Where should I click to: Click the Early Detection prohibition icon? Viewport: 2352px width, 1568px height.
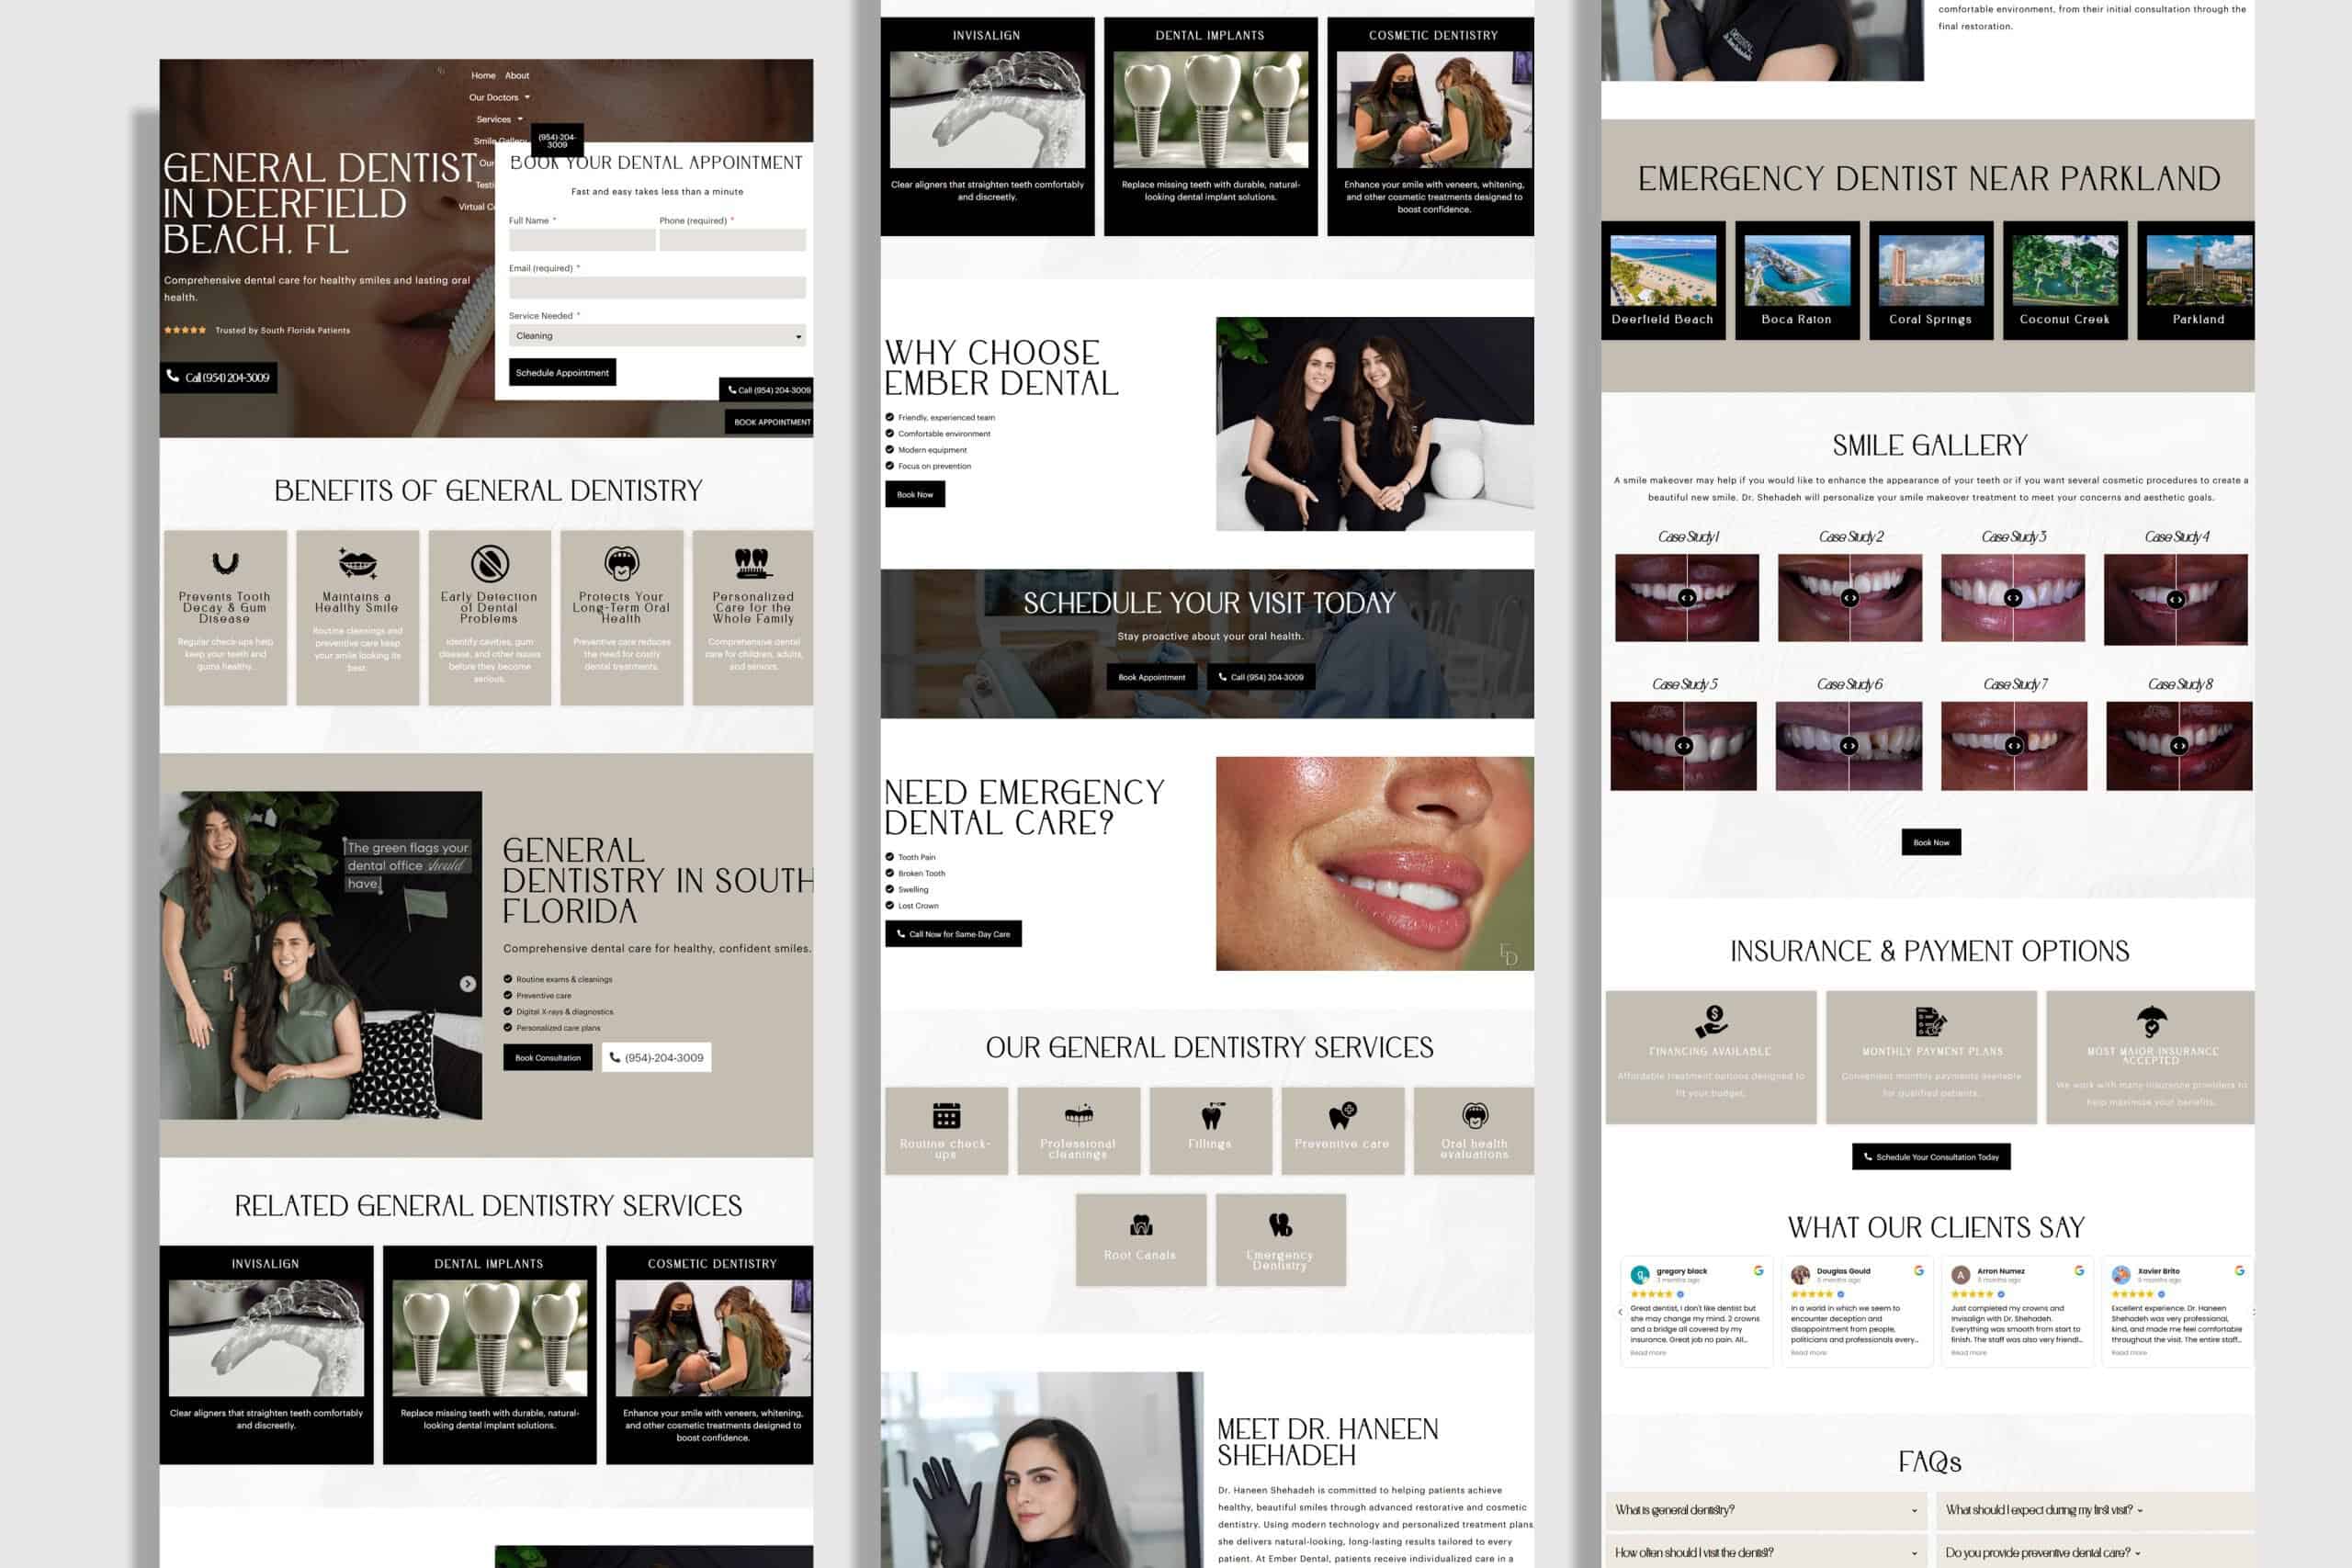coord(490,563)
